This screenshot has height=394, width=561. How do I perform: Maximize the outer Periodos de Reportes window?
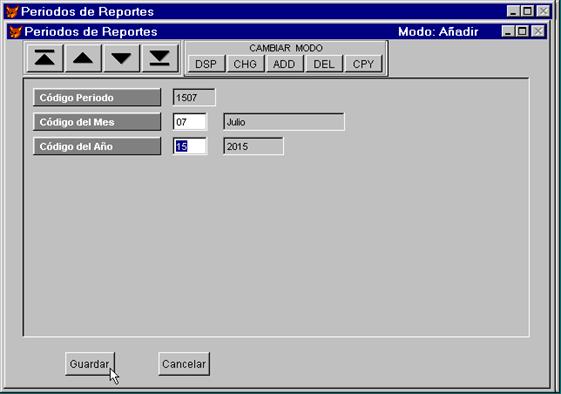point(527,11)
